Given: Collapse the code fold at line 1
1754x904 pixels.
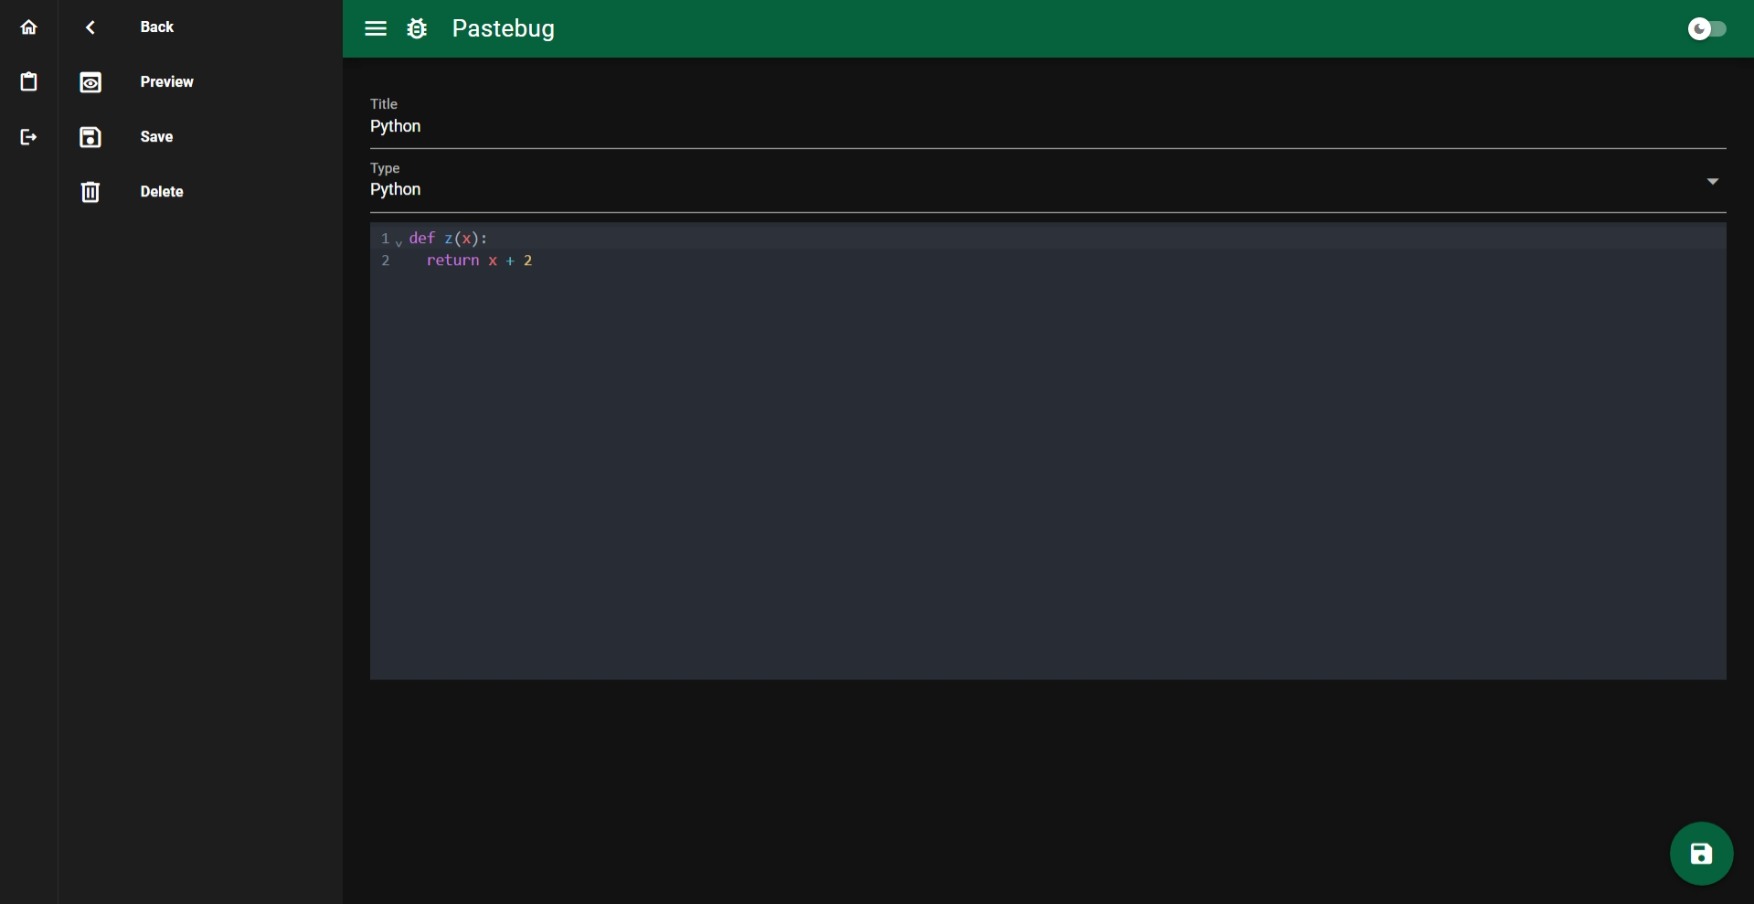Looking at the screenshot, I should (401, 243).
